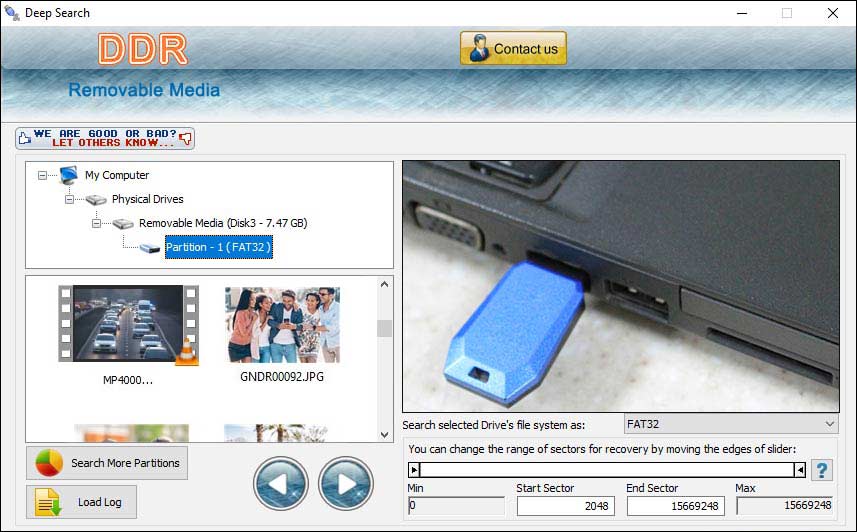Click the Partition 1 drive icon
The width and height of the screenshot is (857, 532).
click(149, 248)
